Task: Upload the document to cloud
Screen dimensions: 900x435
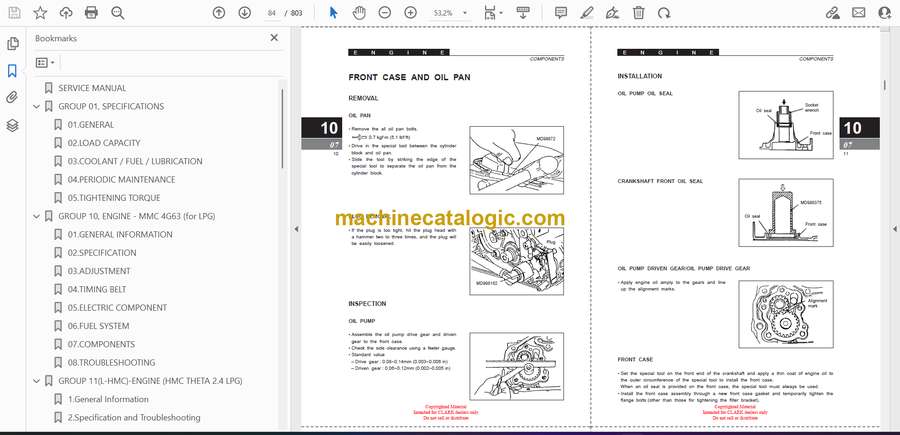Action: tap(66, 13)
